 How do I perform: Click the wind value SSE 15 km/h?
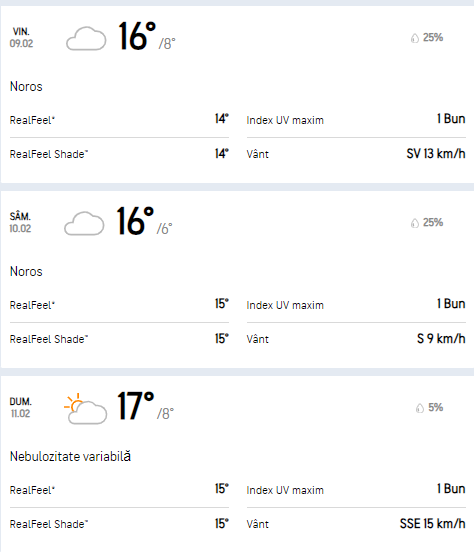click(433, 523)
